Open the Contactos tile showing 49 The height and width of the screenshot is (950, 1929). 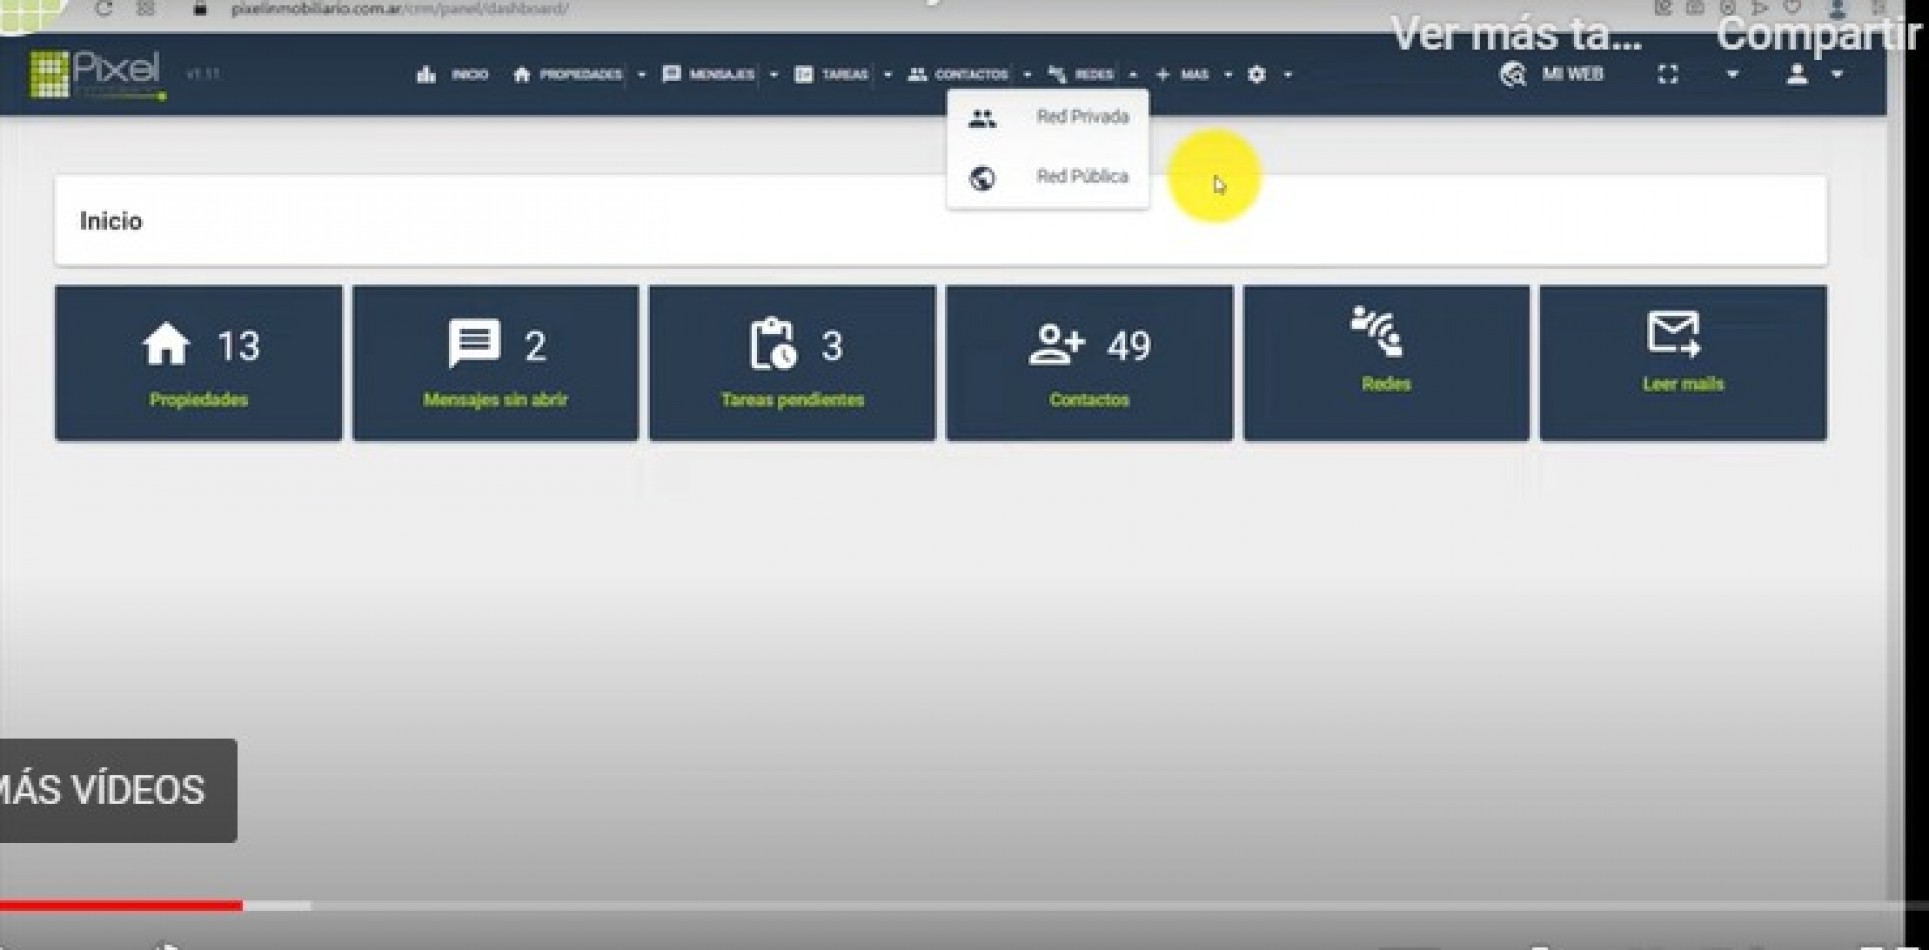(x=1089, y=363)
